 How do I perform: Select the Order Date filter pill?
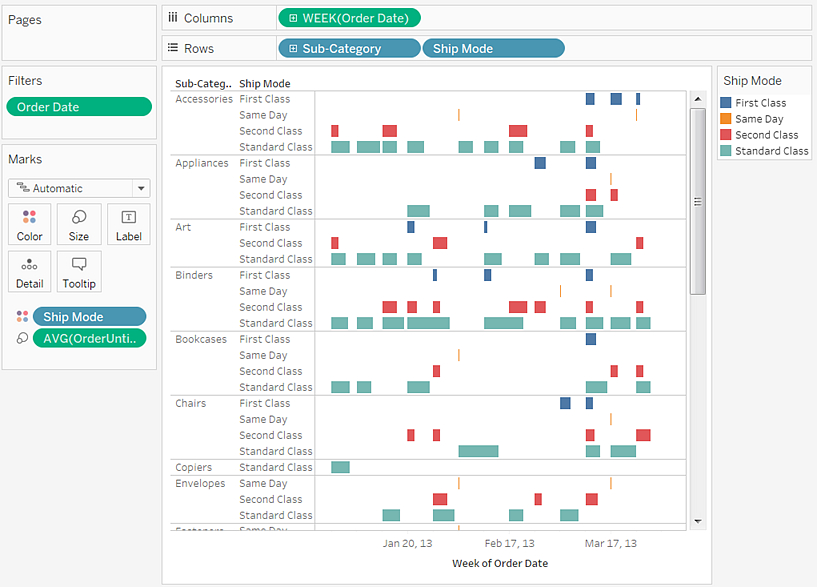point(79,107)
